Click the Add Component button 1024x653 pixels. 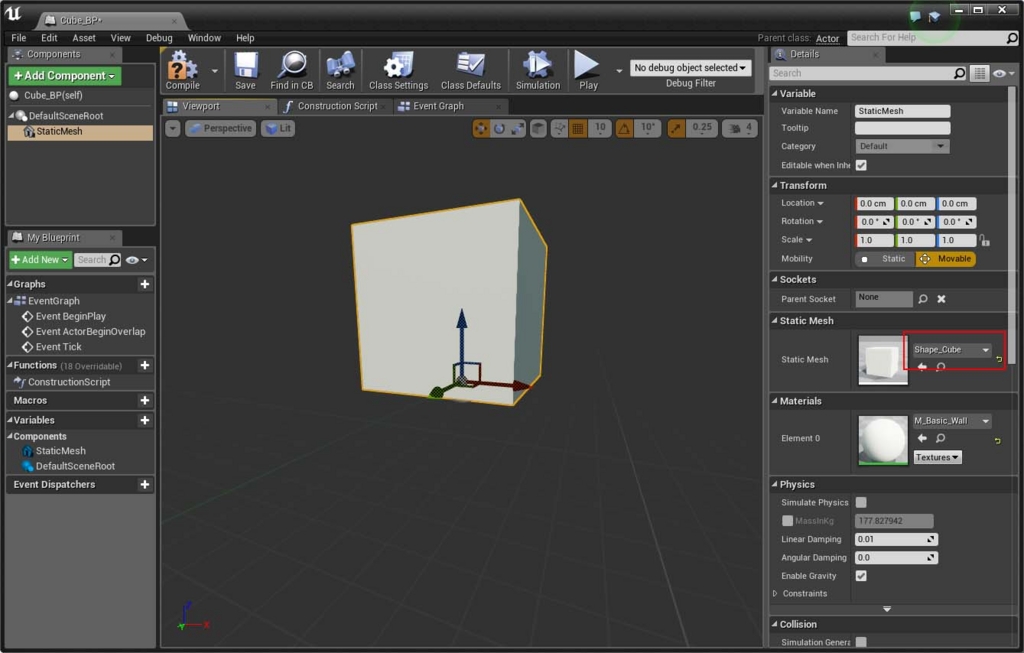[x=64, y=76]
